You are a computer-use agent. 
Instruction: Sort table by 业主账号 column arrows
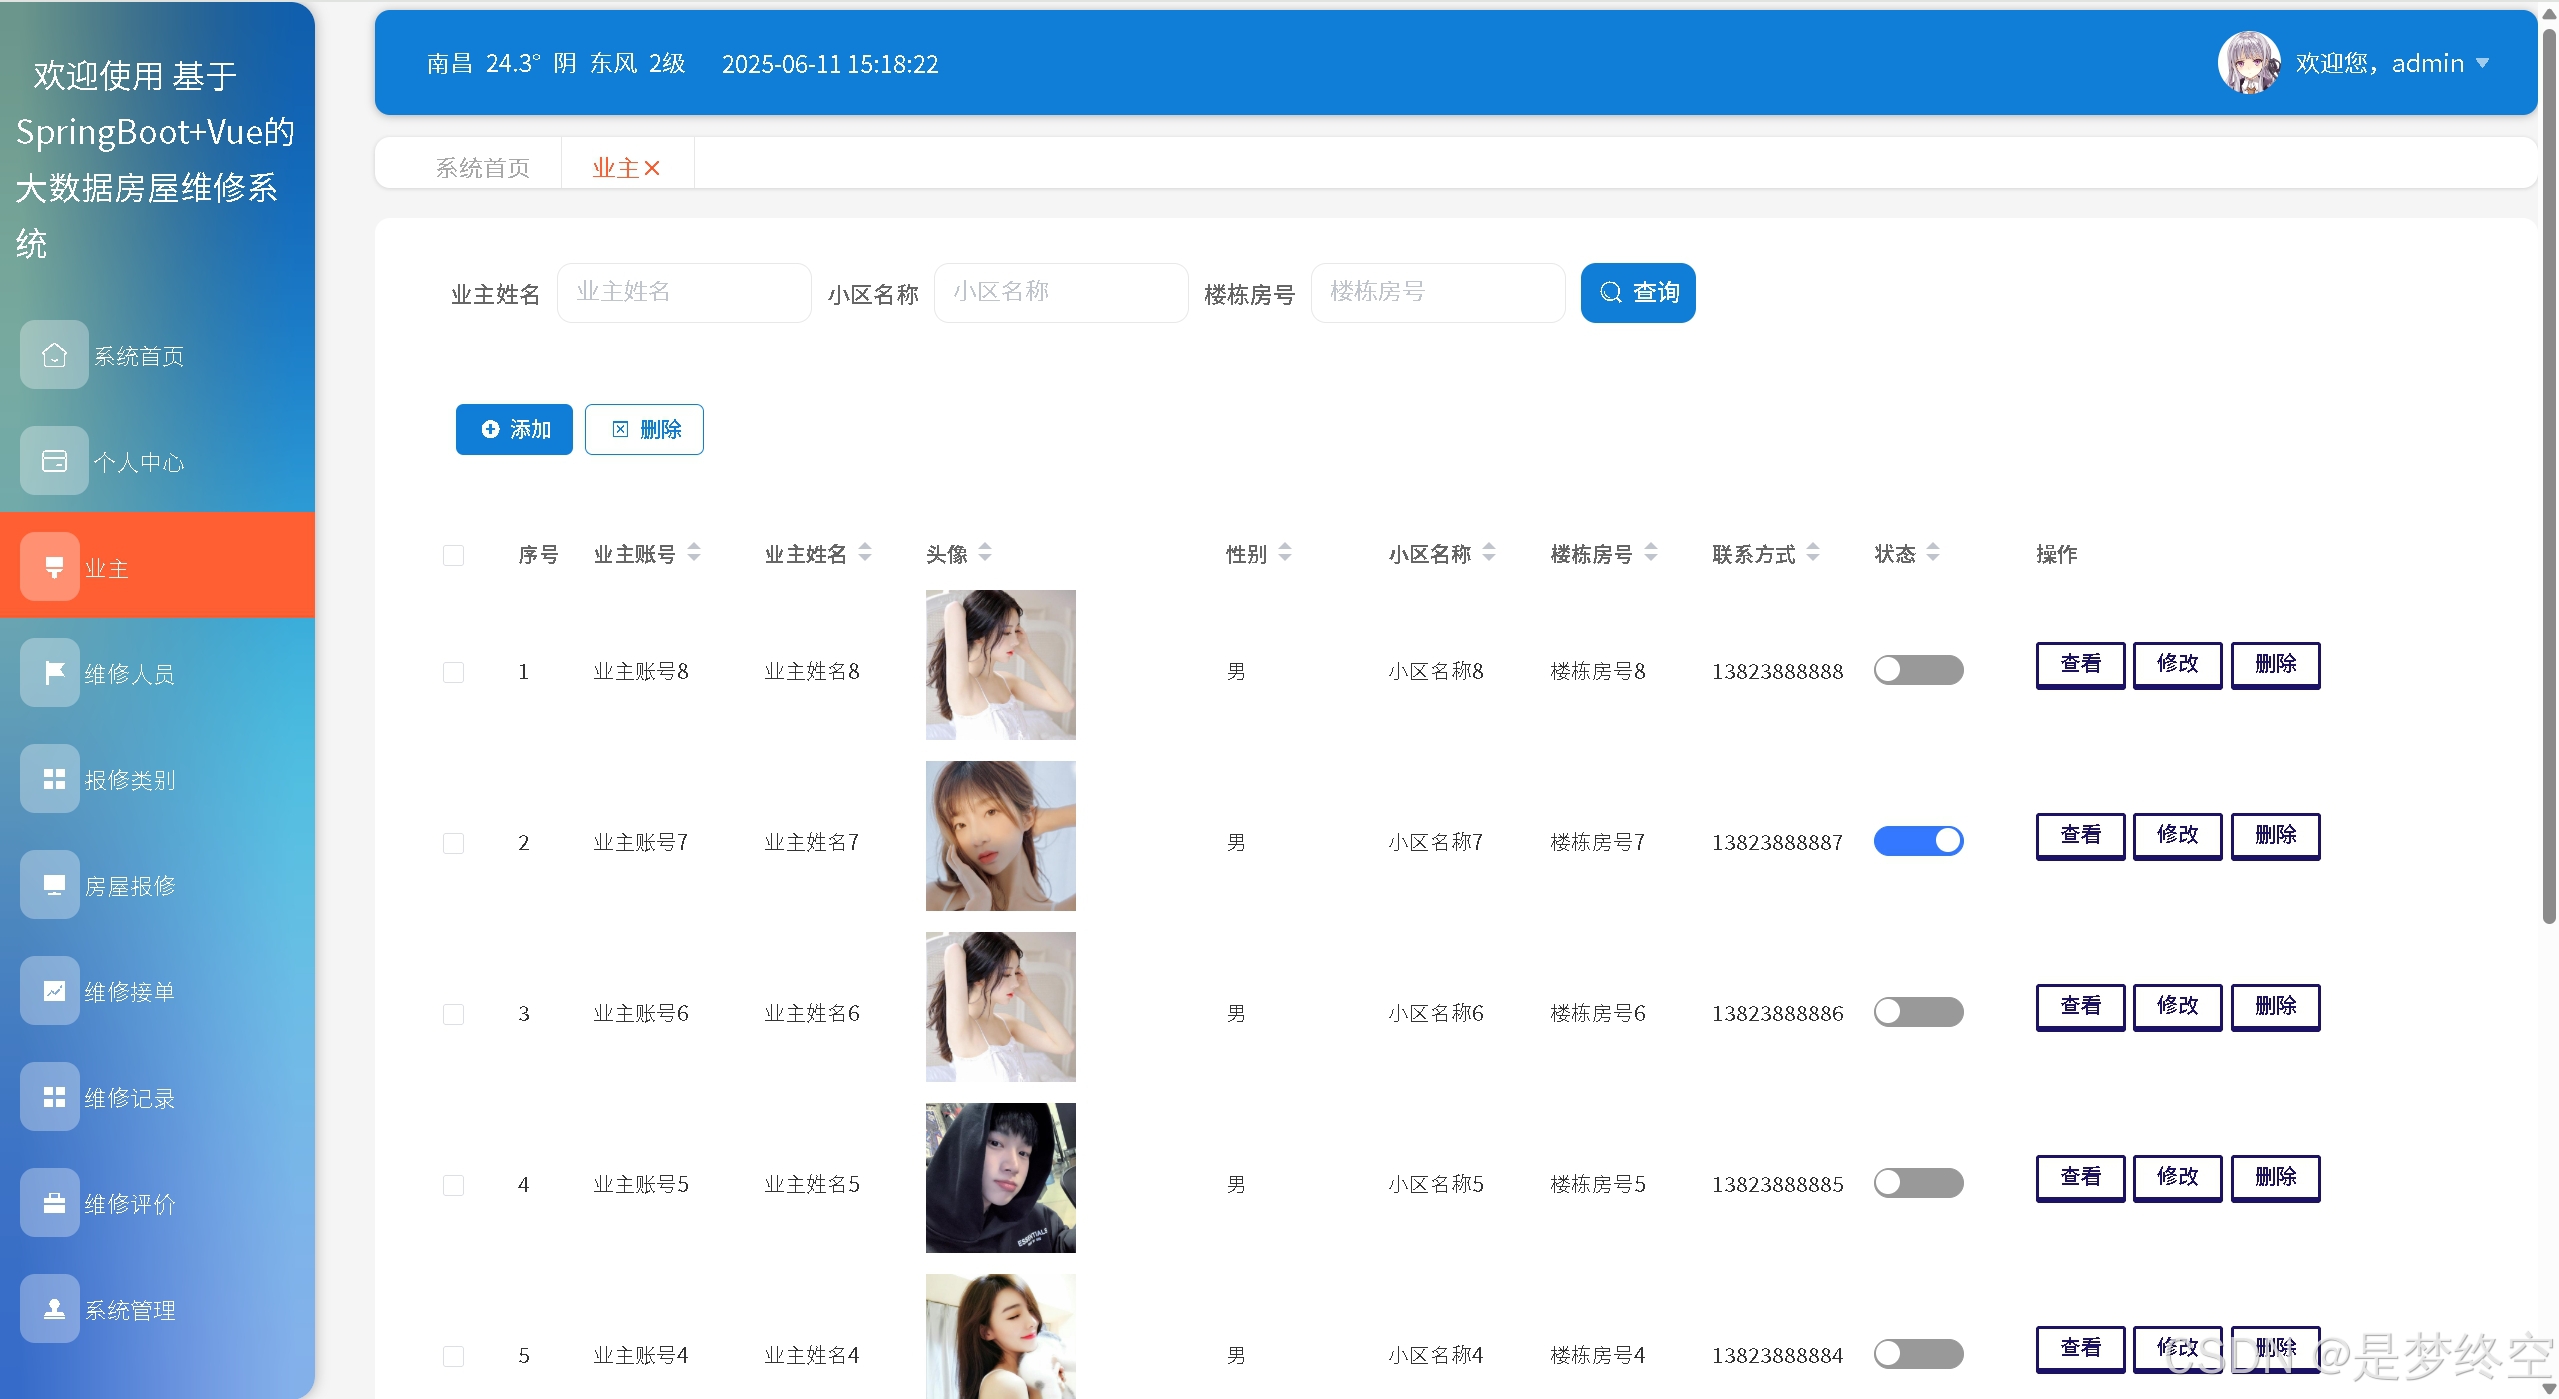[694, 553]
